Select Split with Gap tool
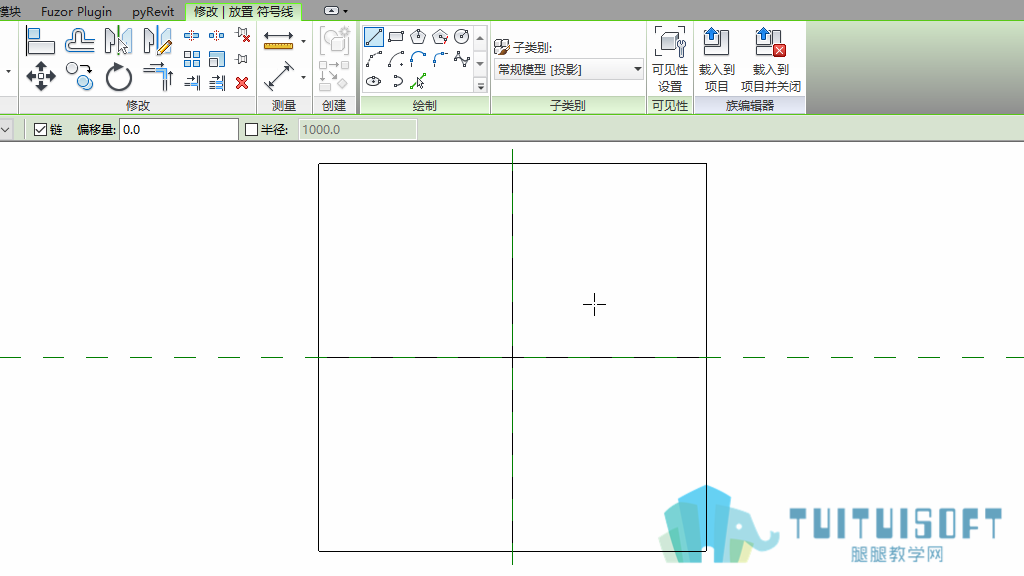This screenshot has width=1024, height=576. [217, 35]
